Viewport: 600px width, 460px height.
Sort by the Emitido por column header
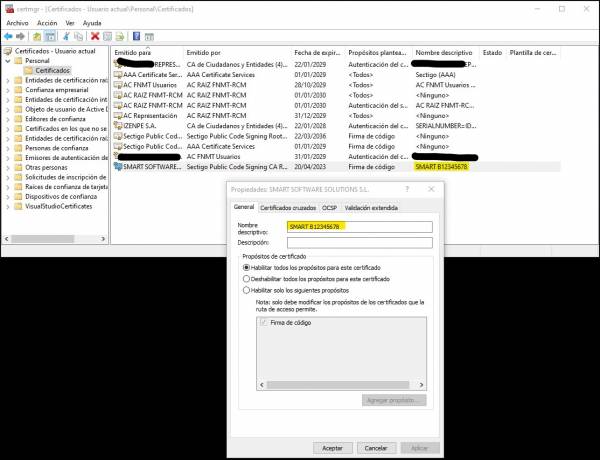click(238, 53)
